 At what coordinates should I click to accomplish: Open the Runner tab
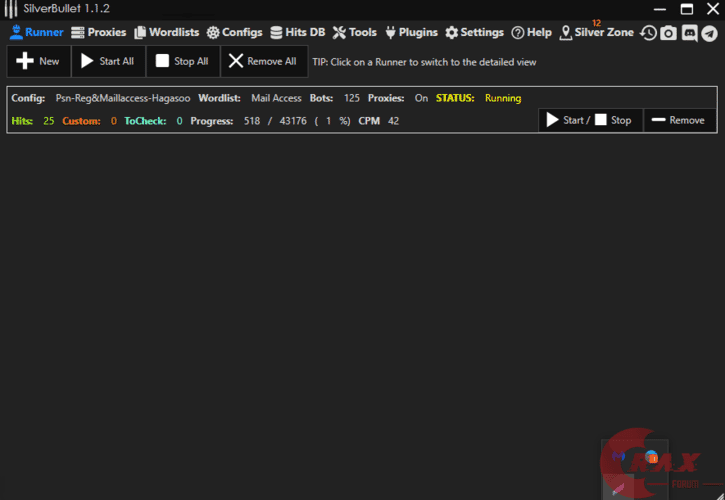[x=37, y=32]
